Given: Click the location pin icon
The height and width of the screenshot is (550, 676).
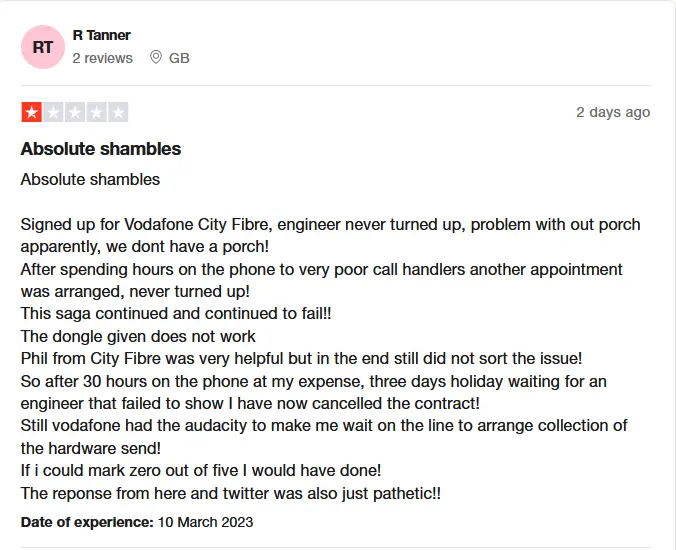Looking at the screenshot, I should (156, 57).
